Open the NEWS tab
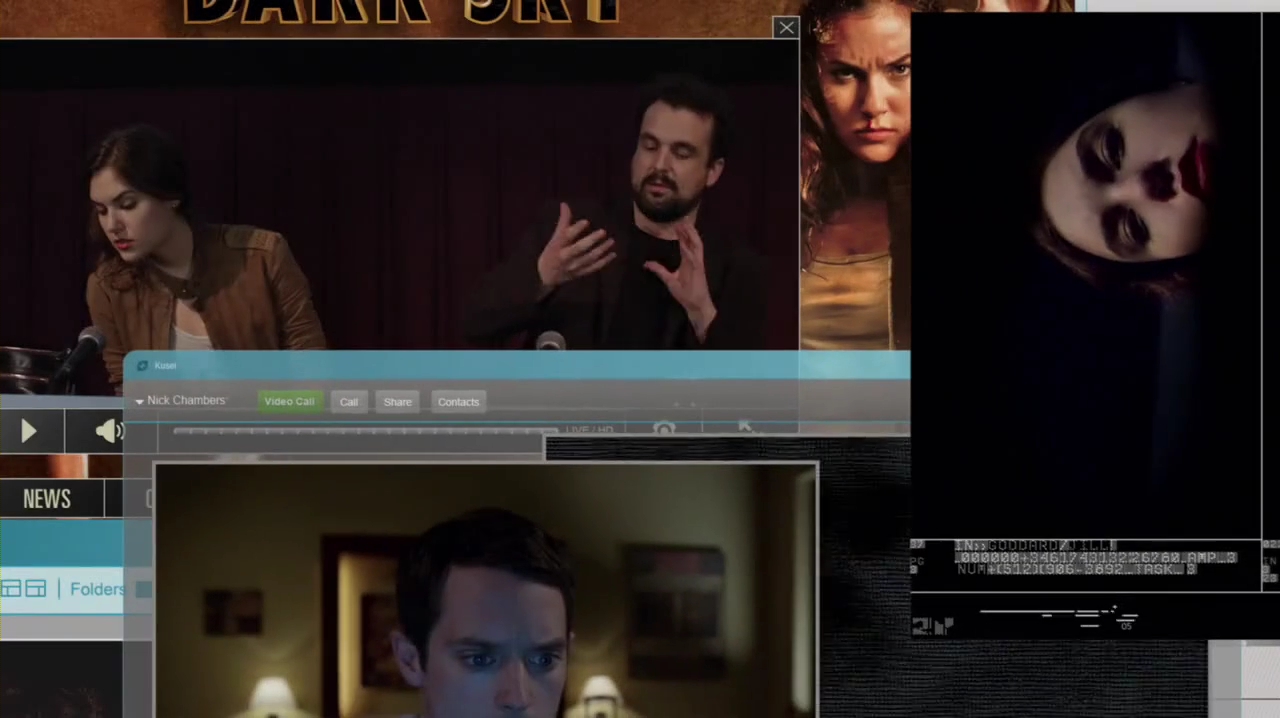The image size is (1280, 718). (47, 499)
